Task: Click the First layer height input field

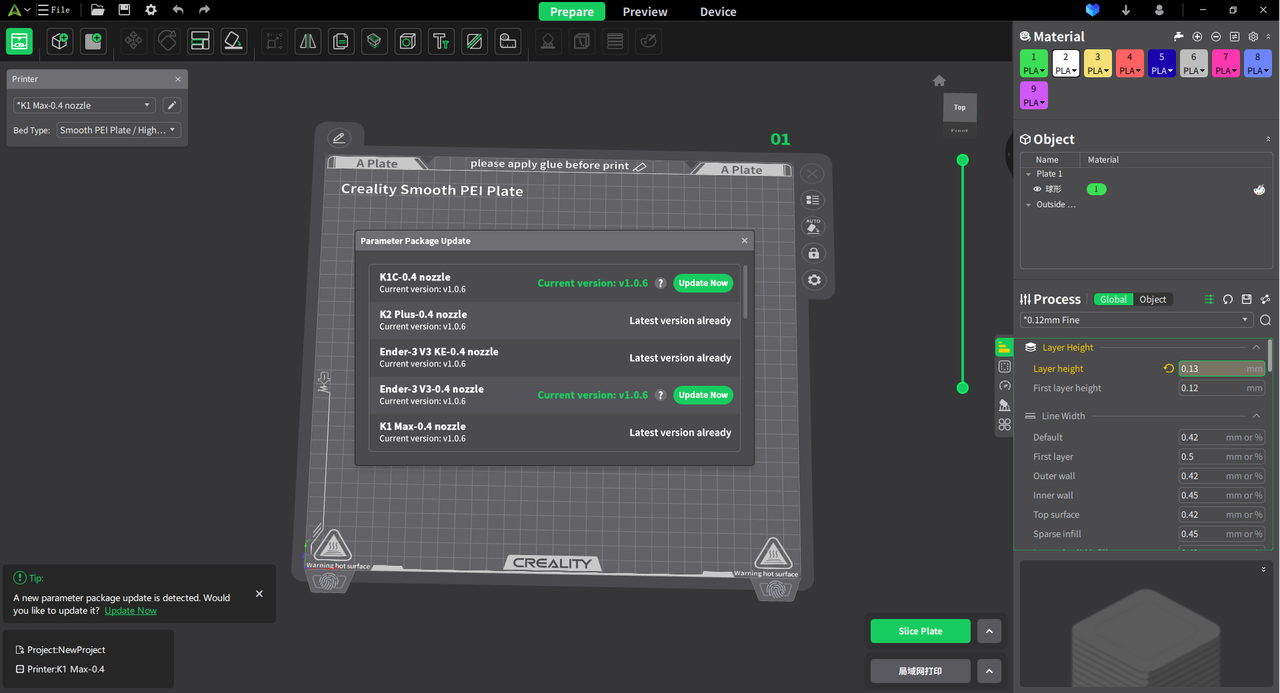Action: 1221,388
